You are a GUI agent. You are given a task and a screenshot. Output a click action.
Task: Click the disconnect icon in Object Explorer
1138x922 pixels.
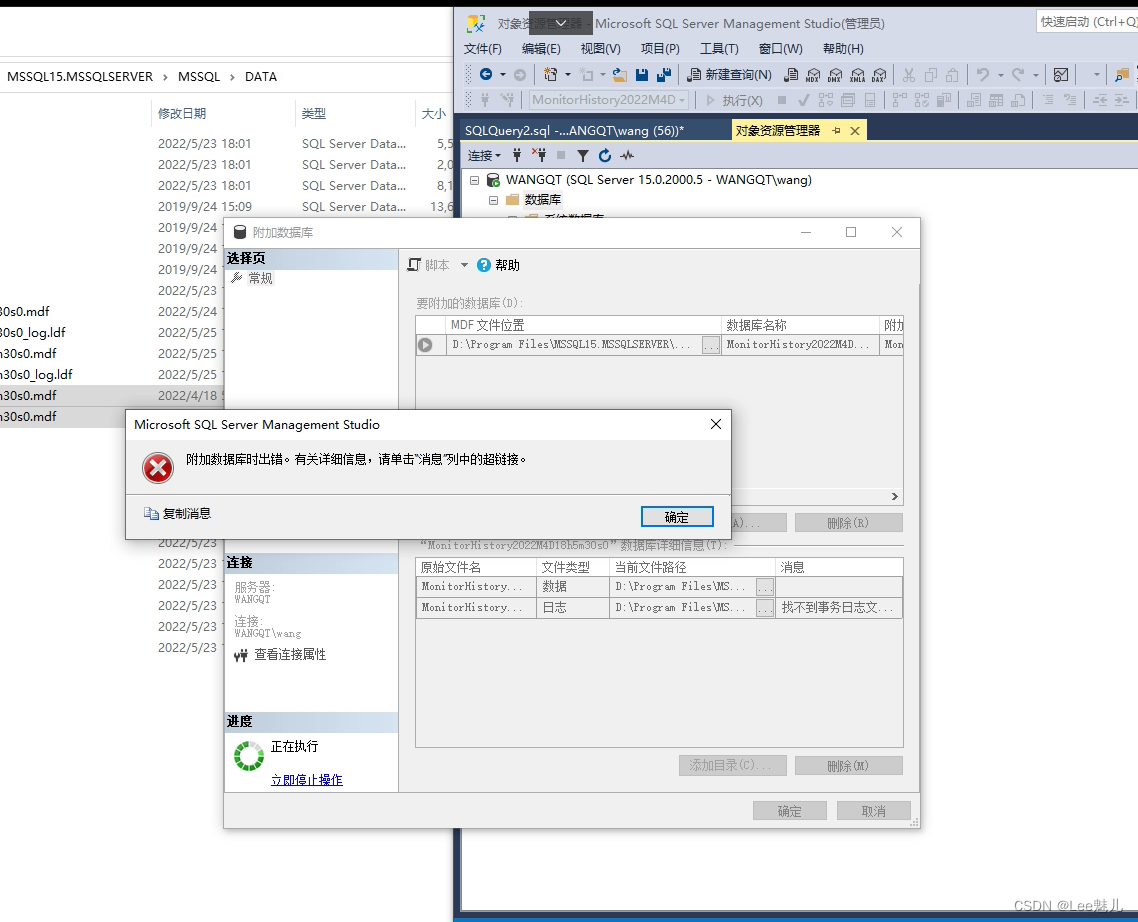click(539, 155)
